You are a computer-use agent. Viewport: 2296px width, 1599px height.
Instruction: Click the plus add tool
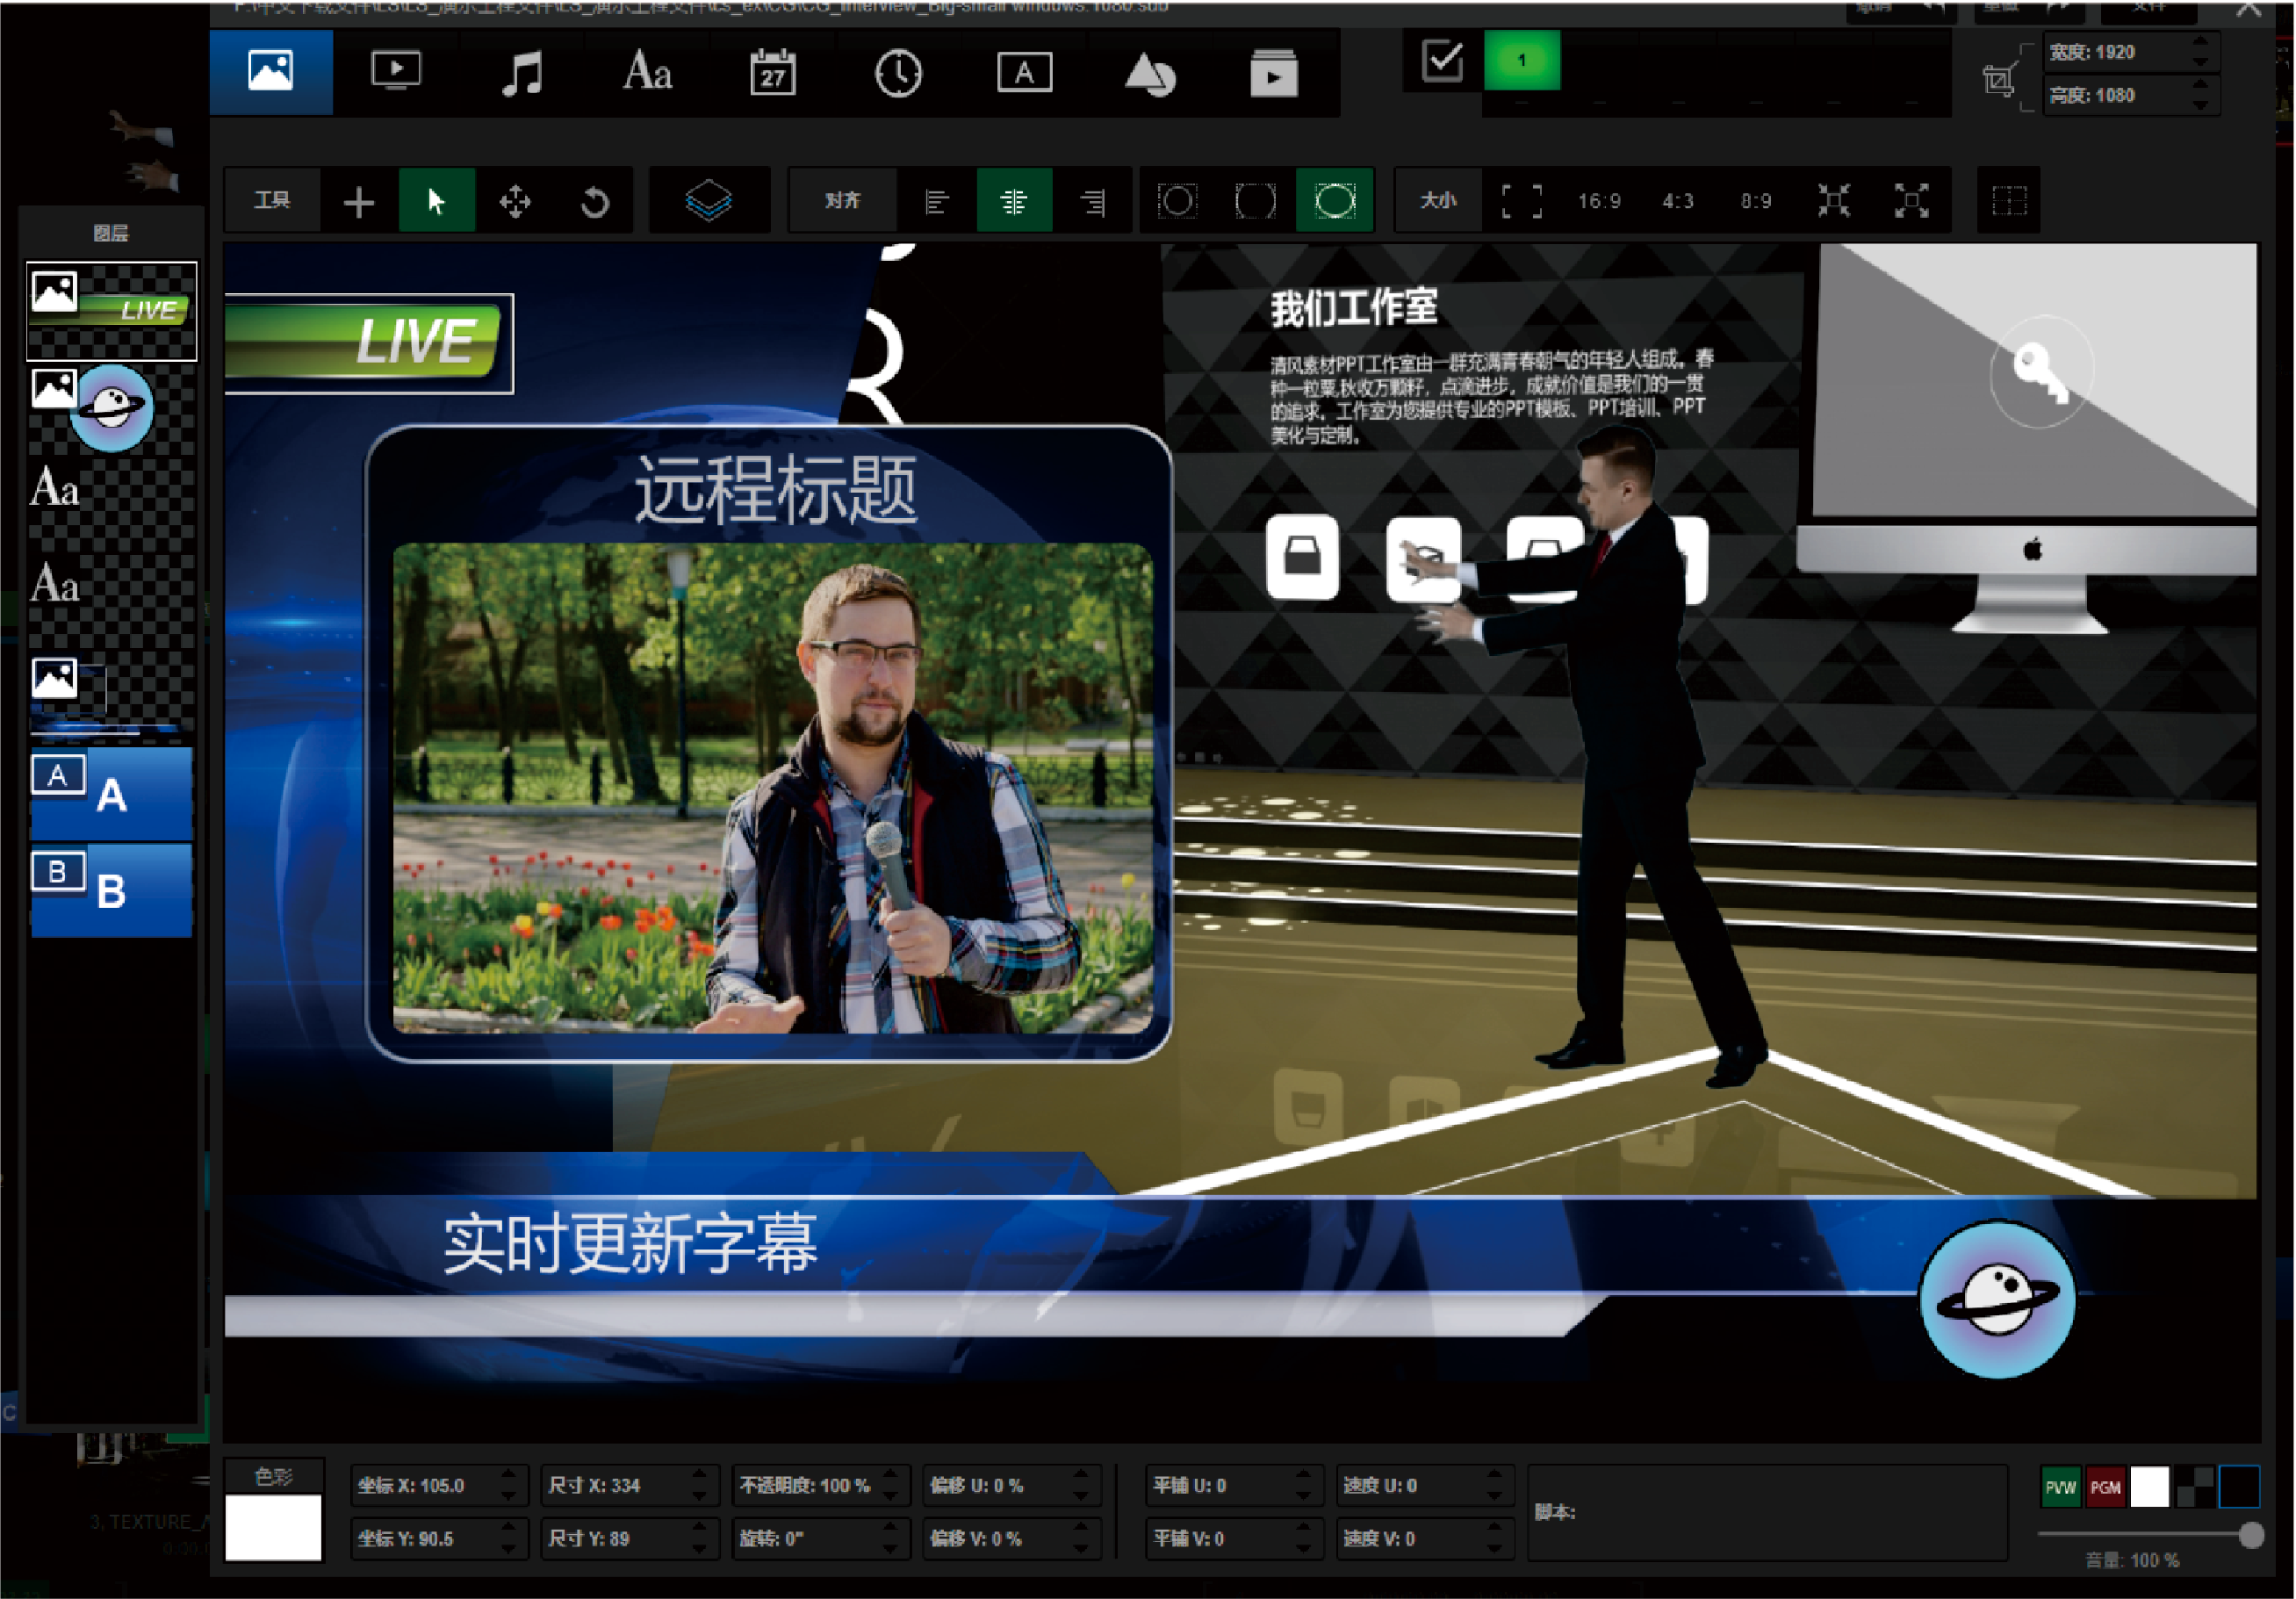tap(358, 202)
